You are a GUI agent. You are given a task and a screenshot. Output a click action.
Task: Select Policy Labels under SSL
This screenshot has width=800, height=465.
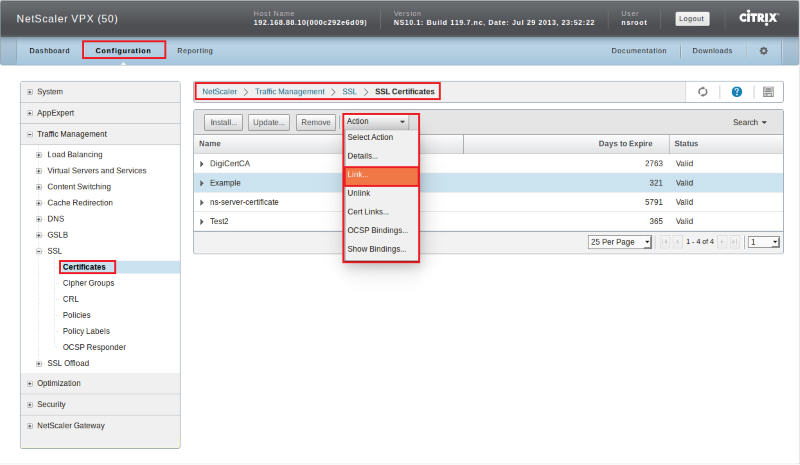[86, 331]
